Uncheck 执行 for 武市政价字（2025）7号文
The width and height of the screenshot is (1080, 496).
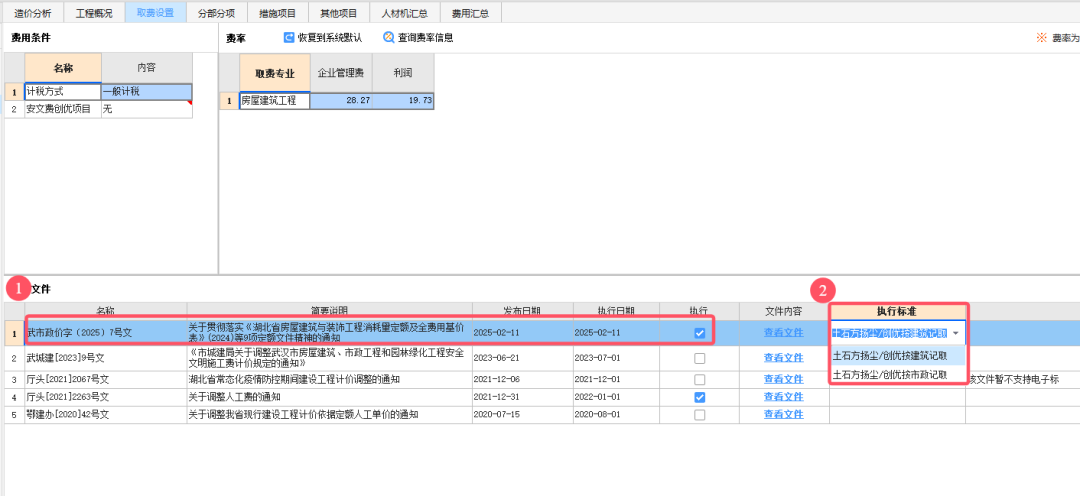(700, 333)
